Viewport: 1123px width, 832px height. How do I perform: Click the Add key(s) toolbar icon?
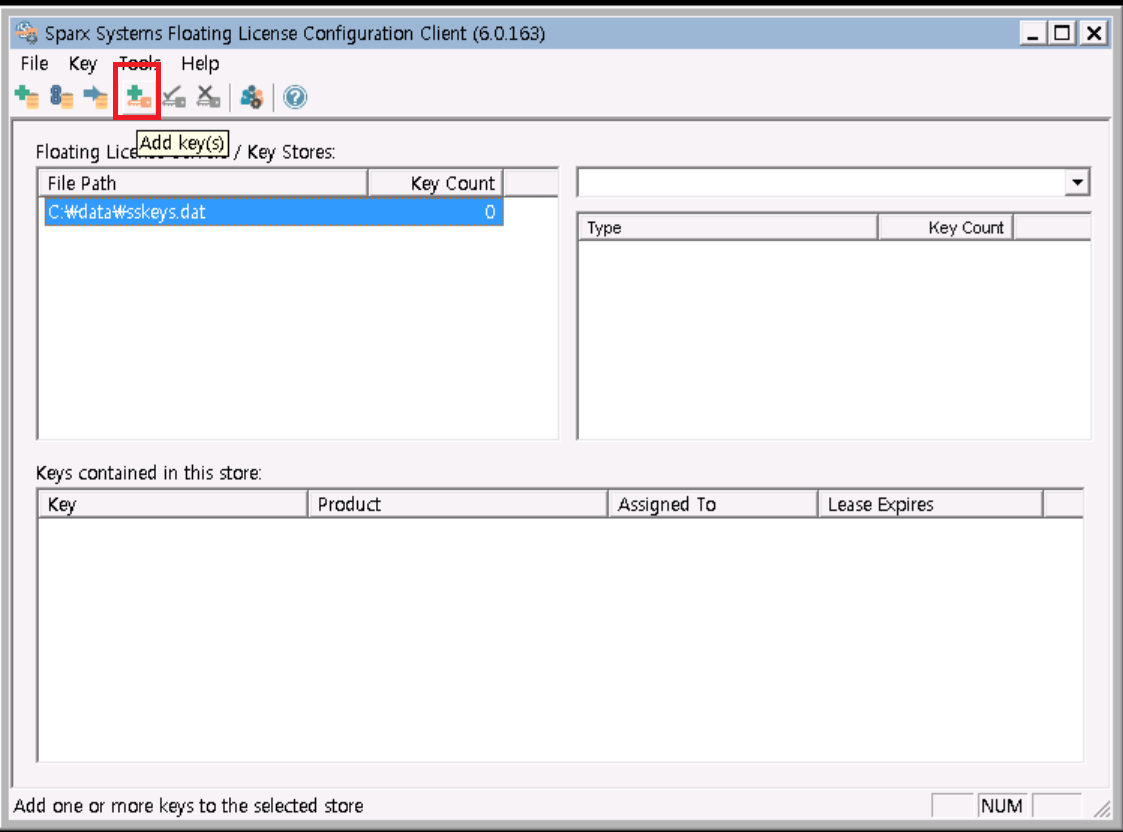click(138, 97)
